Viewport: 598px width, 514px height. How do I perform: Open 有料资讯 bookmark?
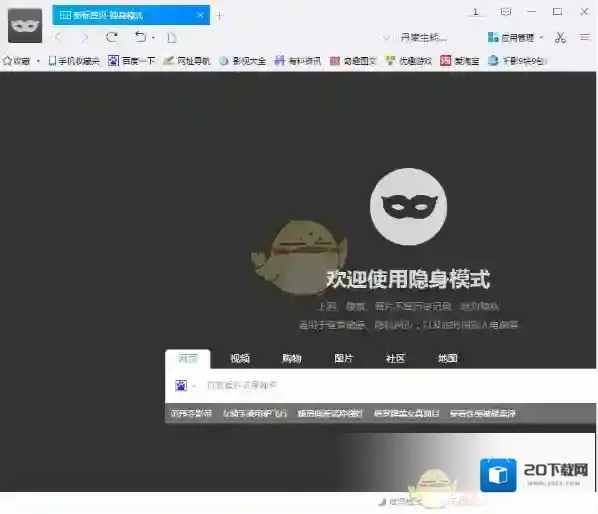(x=298, y=61)
